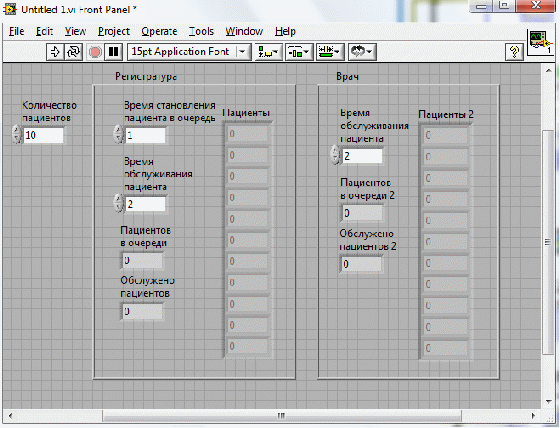Click stepper for Врач время обслуживания

click(335, 155)
